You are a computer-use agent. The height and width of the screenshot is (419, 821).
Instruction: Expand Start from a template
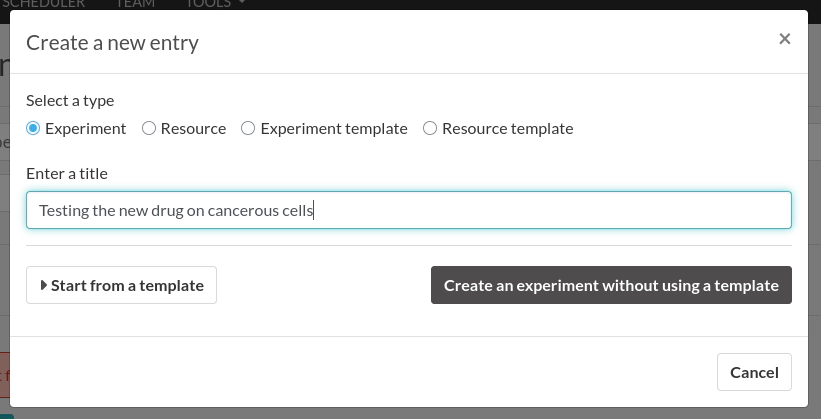click(121, 285)
